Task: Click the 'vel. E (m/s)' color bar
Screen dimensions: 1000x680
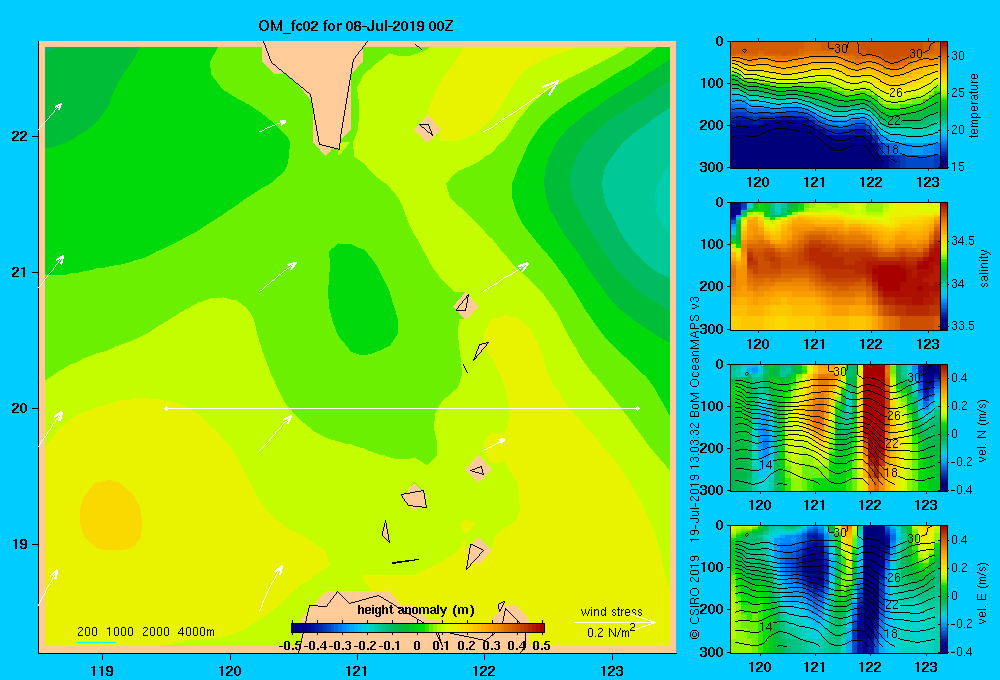Action: click(x=944, y=589)
